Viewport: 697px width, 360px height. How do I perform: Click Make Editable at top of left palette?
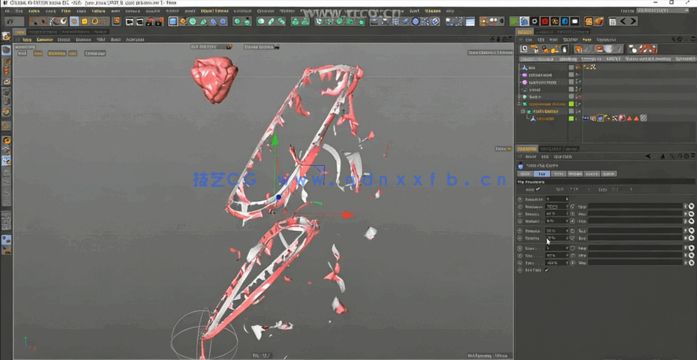tap(6, 36)
